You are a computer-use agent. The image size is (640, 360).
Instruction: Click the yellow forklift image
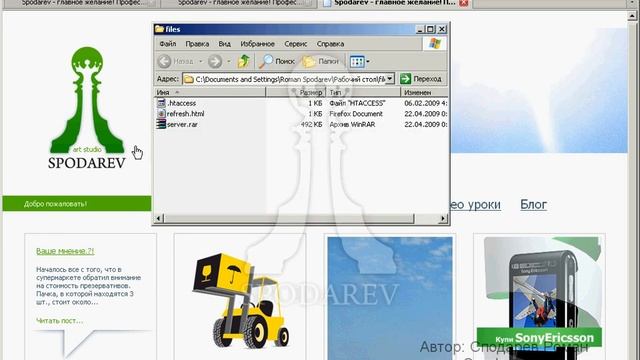click(240, 300)
